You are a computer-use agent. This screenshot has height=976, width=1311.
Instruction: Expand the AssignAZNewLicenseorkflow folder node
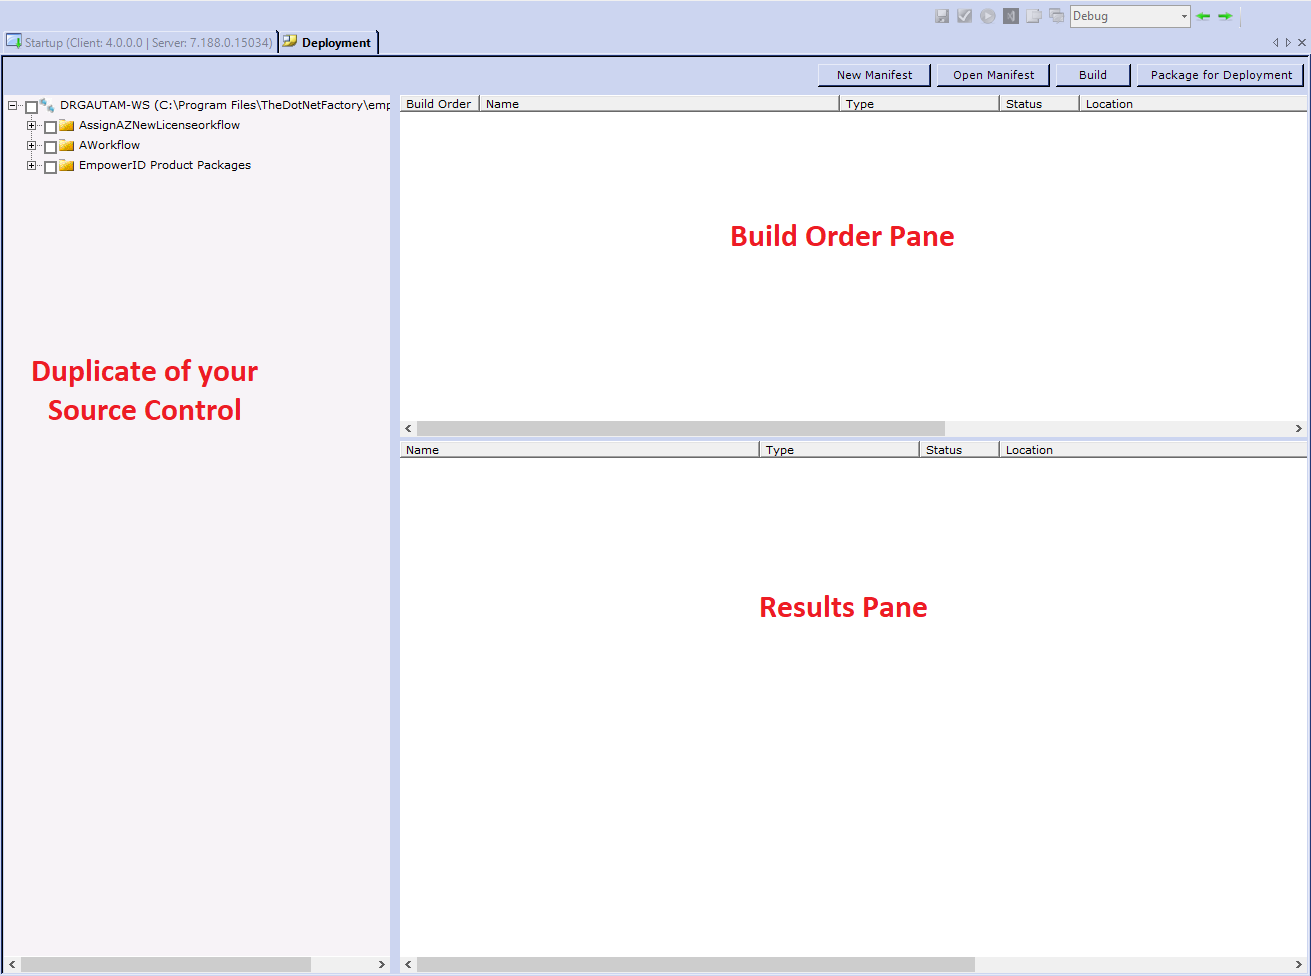click(31, 125)
